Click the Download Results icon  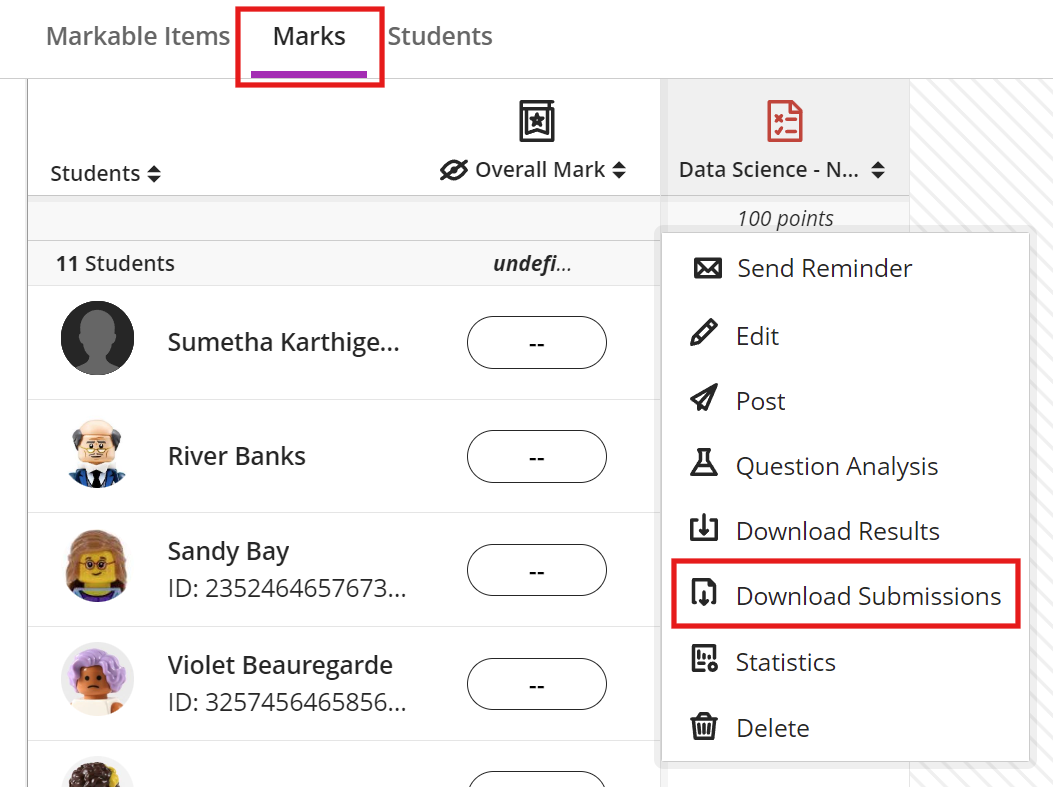pos(704,527)
